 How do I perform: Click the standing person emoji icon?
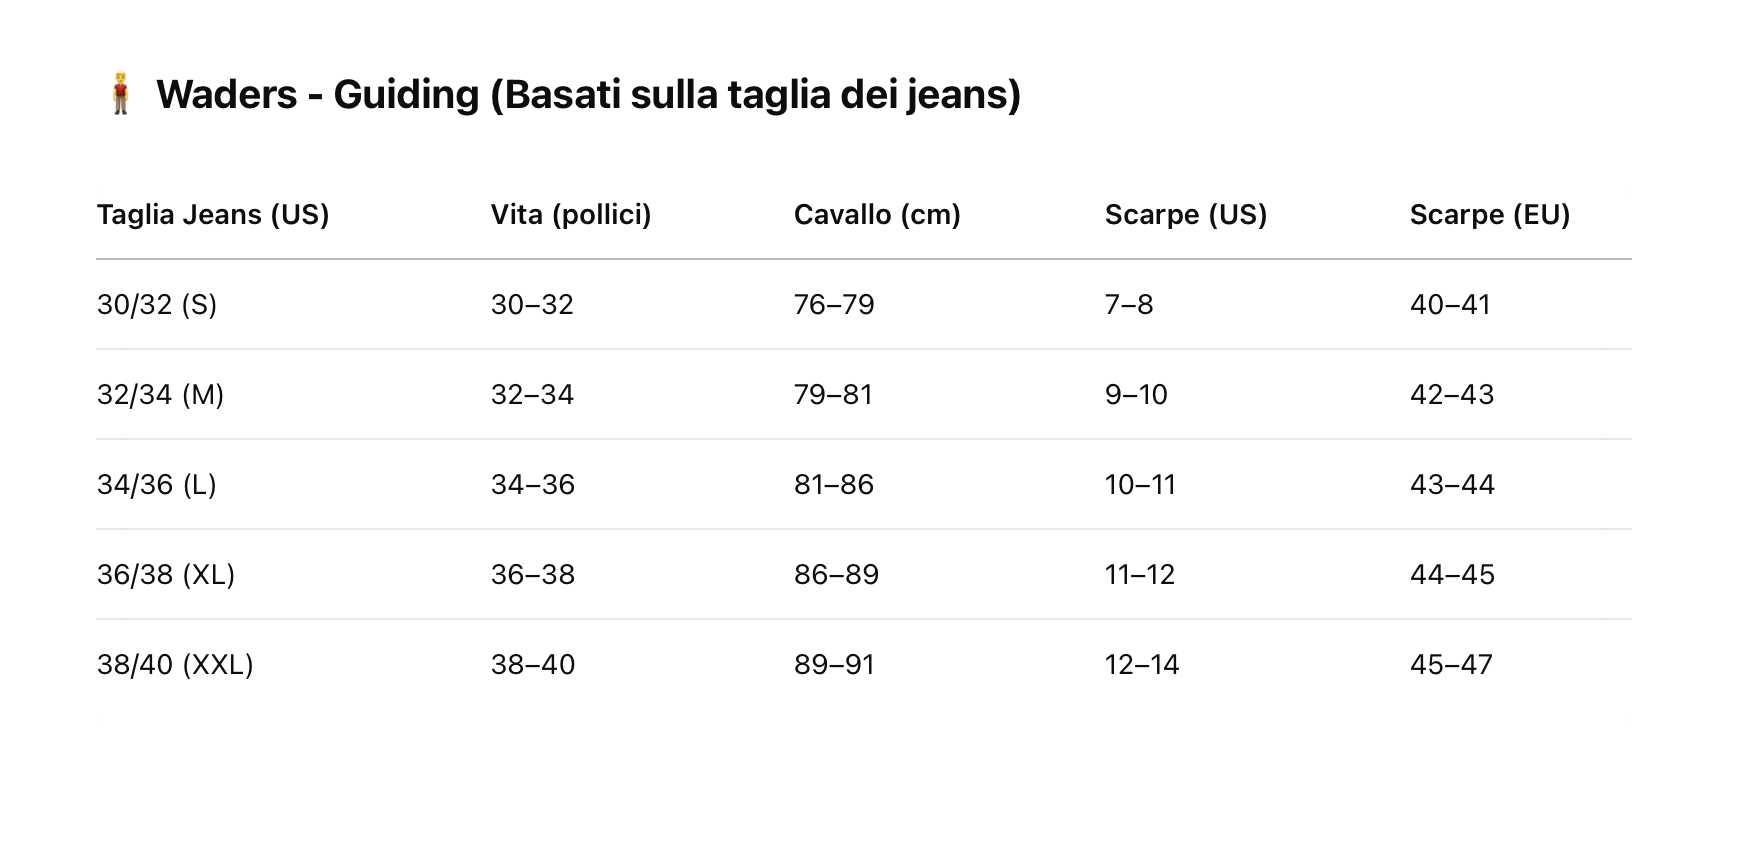click(120, 94)
